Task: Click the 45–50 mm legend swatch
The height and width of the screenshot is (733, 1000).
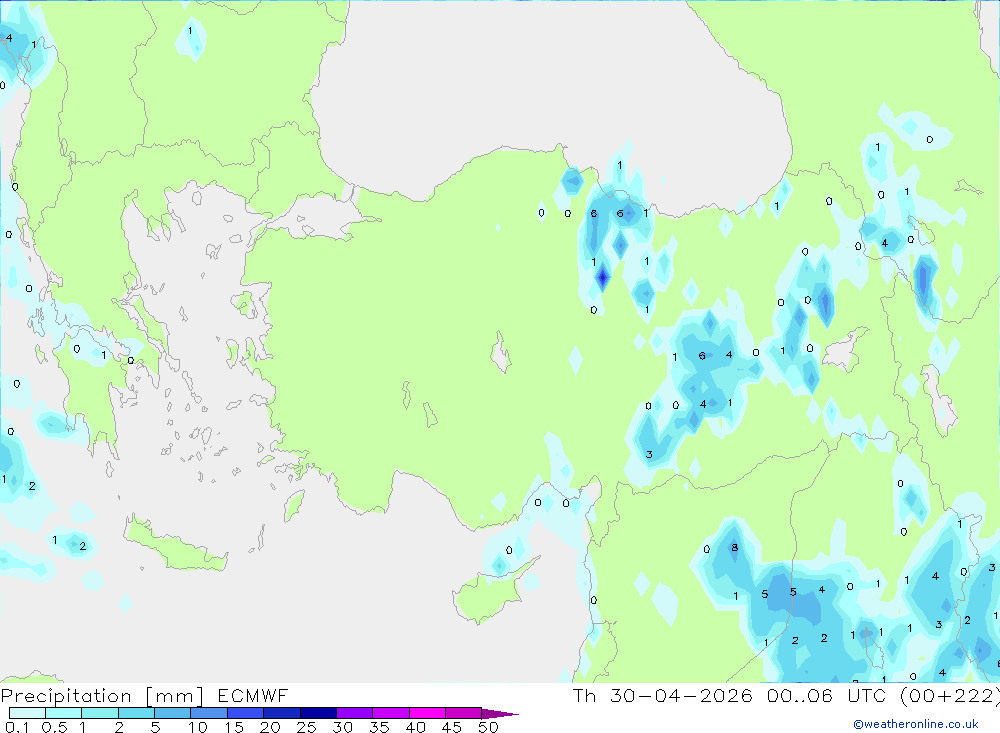Action: point(463,713)
